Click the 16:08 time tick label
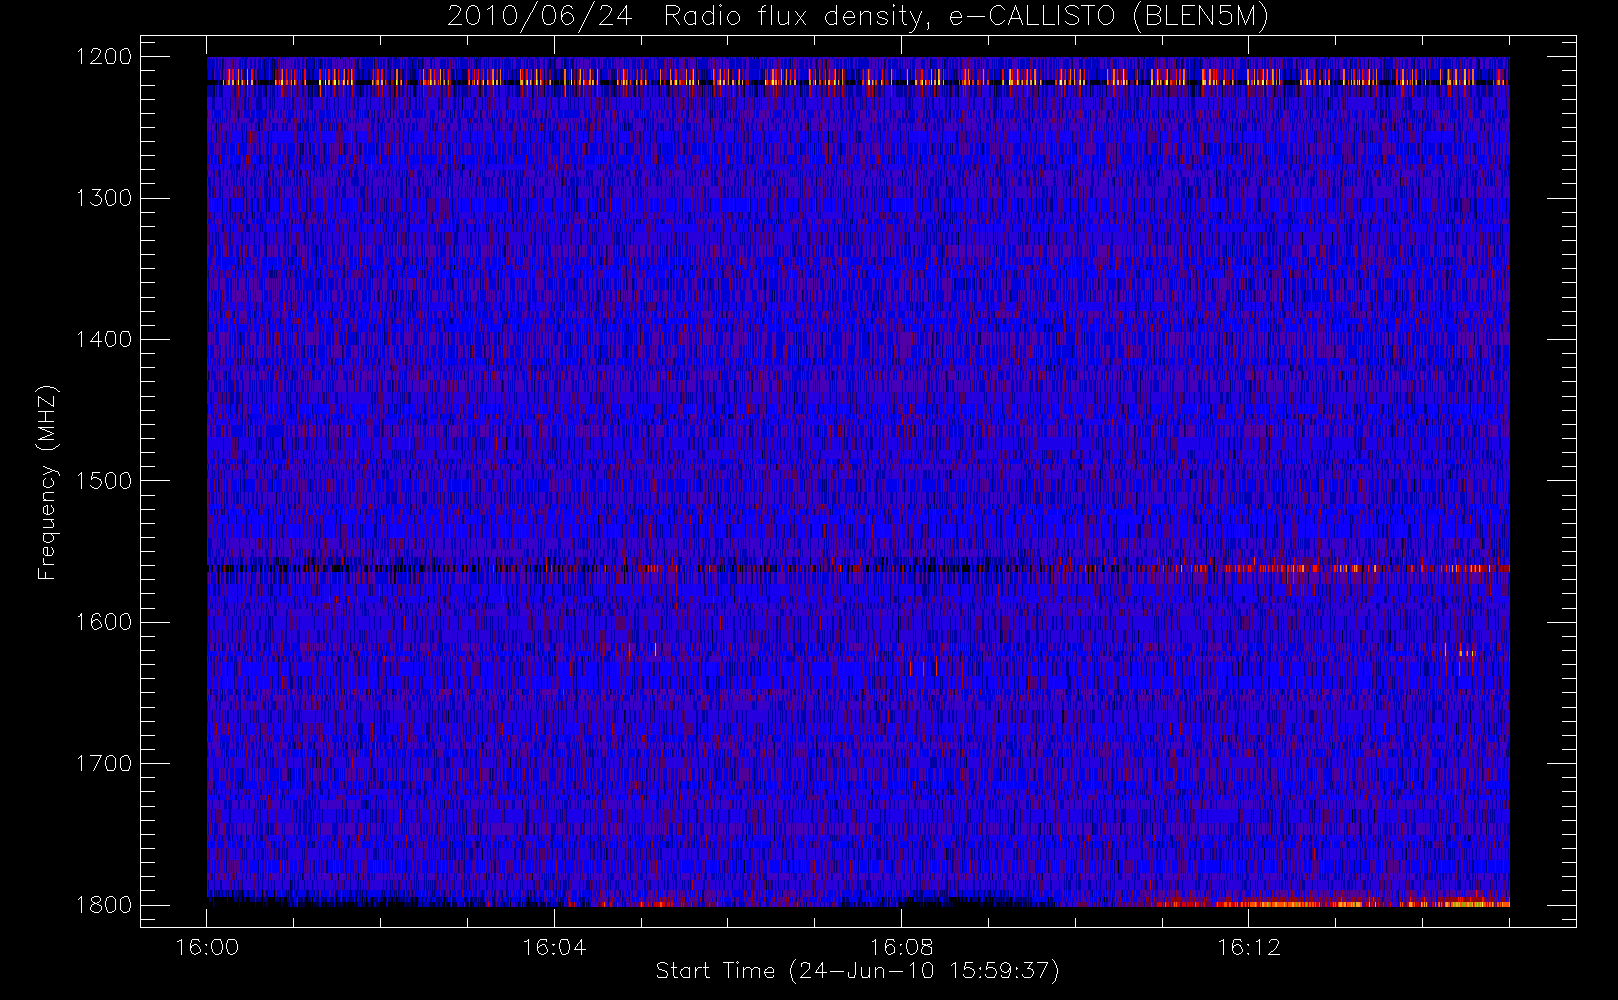The width and height of the screenshot is (1618, 1000). click(901, 947)
